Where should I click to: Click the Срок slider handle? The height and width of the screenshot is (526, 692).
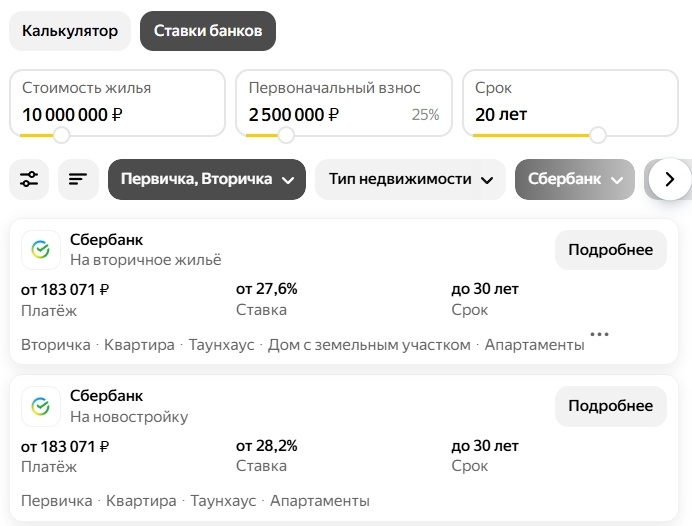(598, 135)
